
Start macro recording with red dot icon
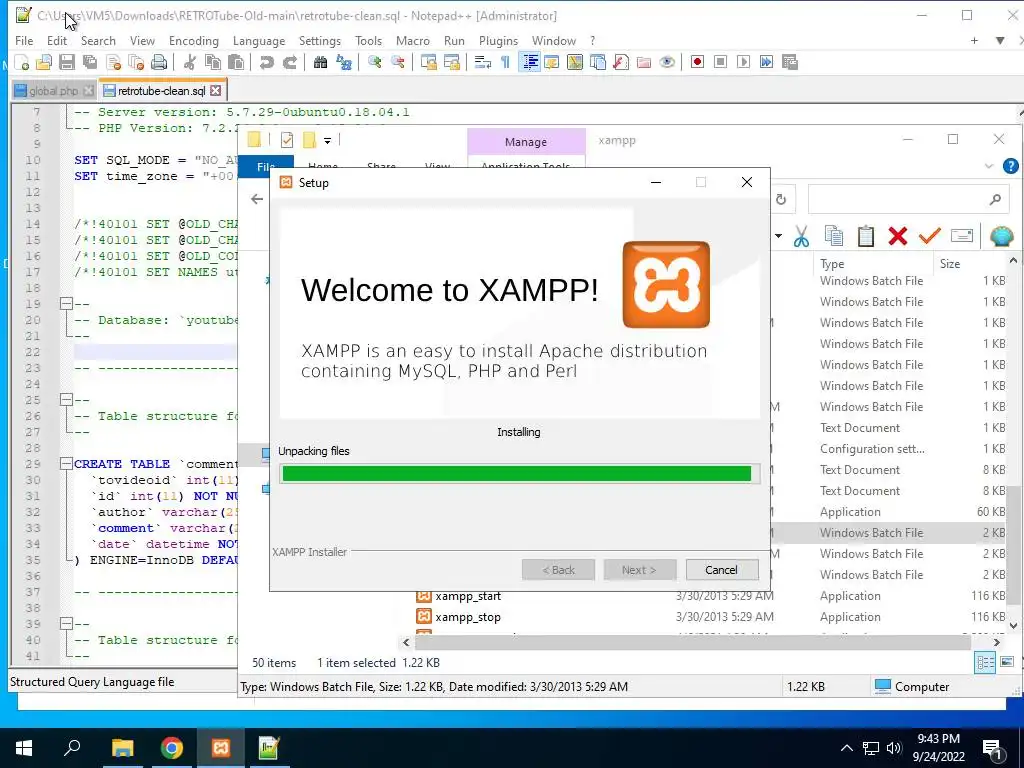coord(697,62)
